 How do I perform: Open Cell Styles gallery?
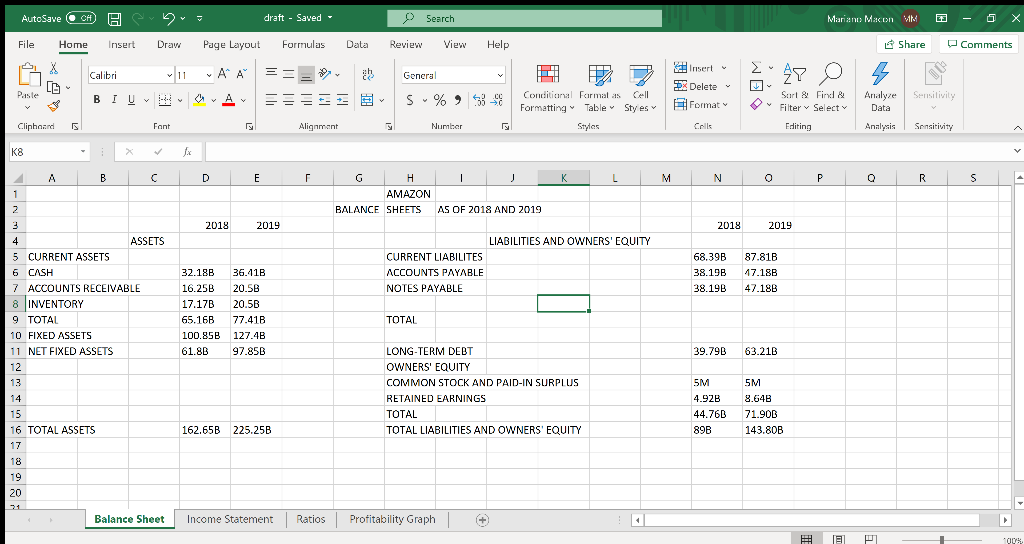pyautogui.click(x=640, y=88)
